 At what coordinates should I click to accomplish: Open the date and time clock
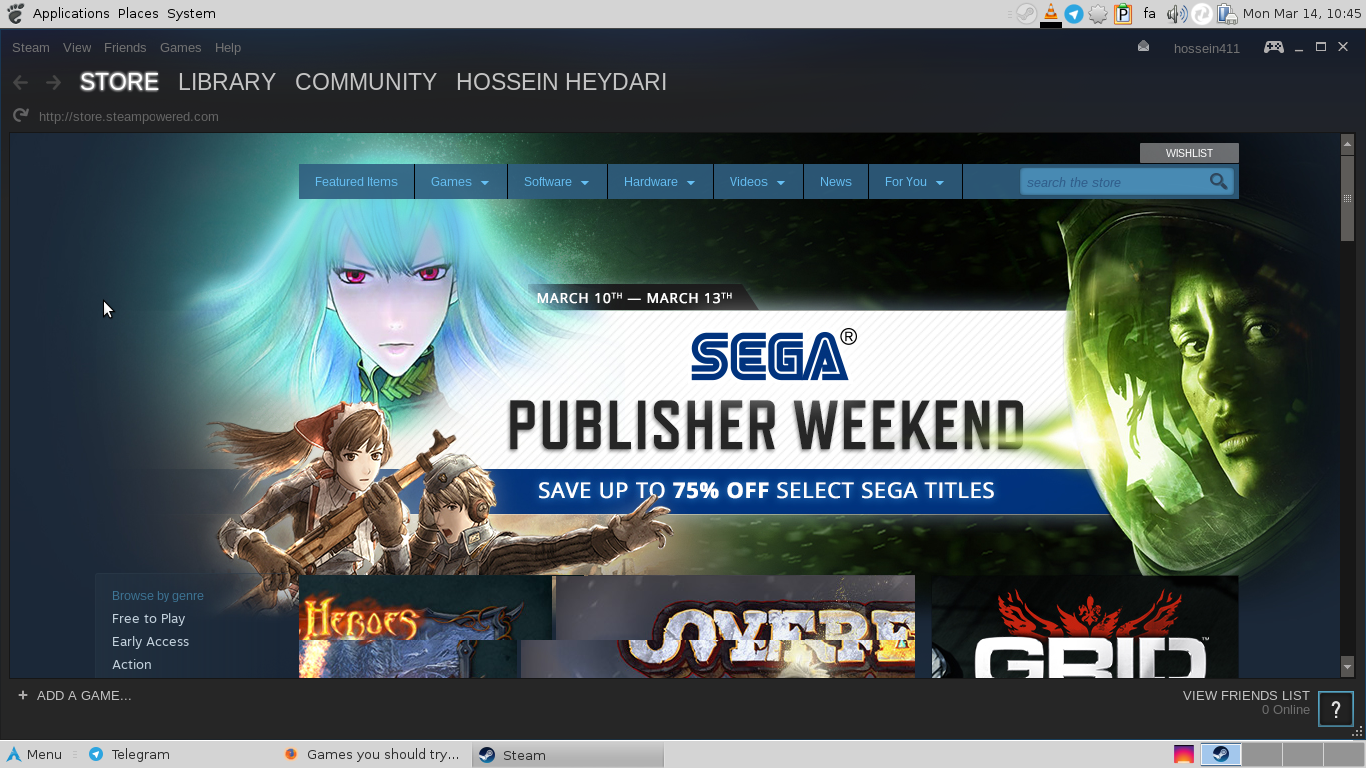point(1302,13)
